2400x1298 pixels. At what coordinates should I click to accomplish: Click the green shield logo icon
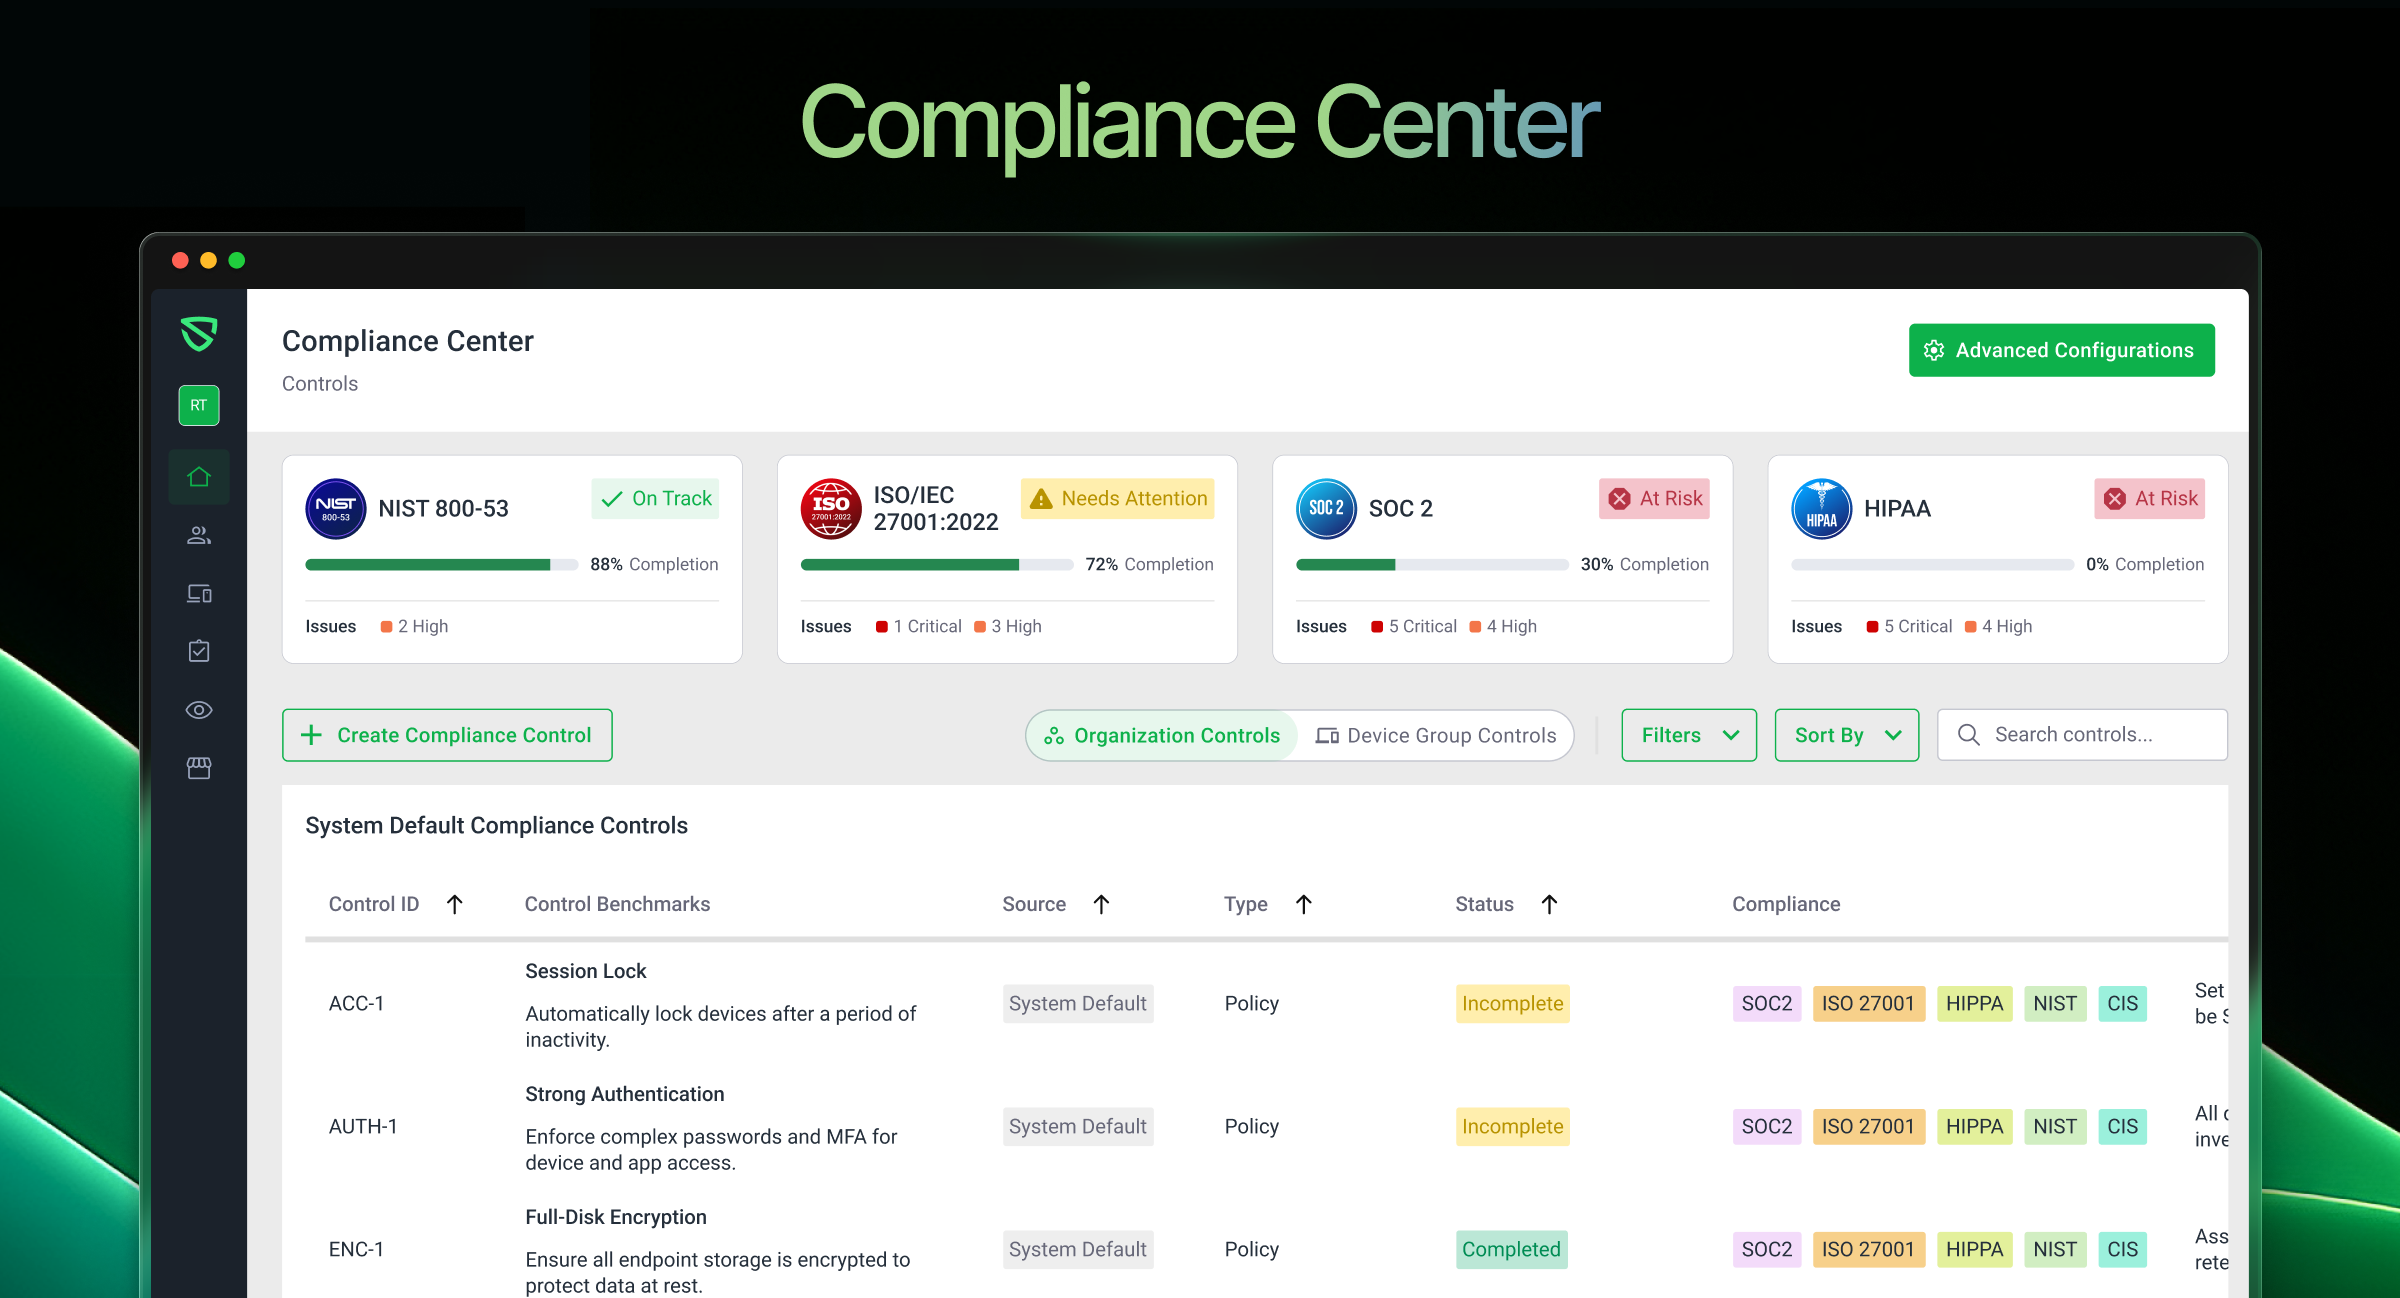click(199, 334)
